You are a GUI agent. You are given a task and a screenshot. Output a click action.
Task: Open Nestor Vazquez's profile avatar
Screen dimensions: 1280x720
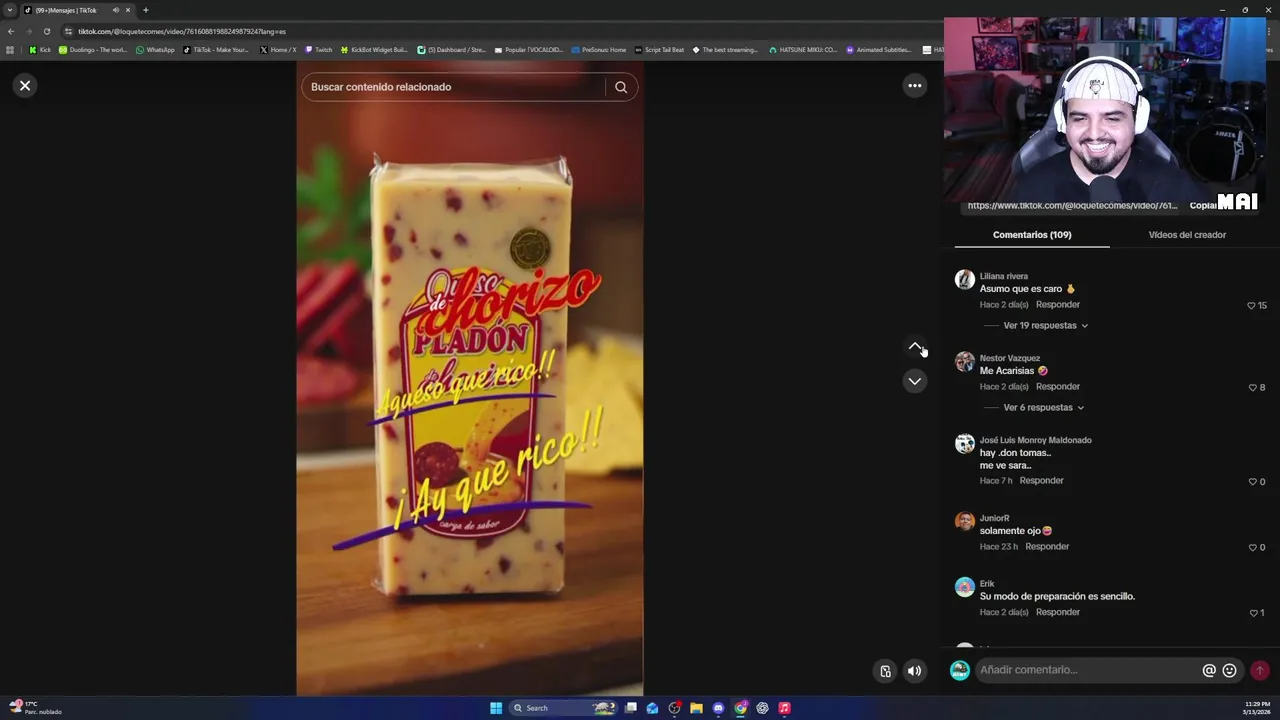(964, 362)
